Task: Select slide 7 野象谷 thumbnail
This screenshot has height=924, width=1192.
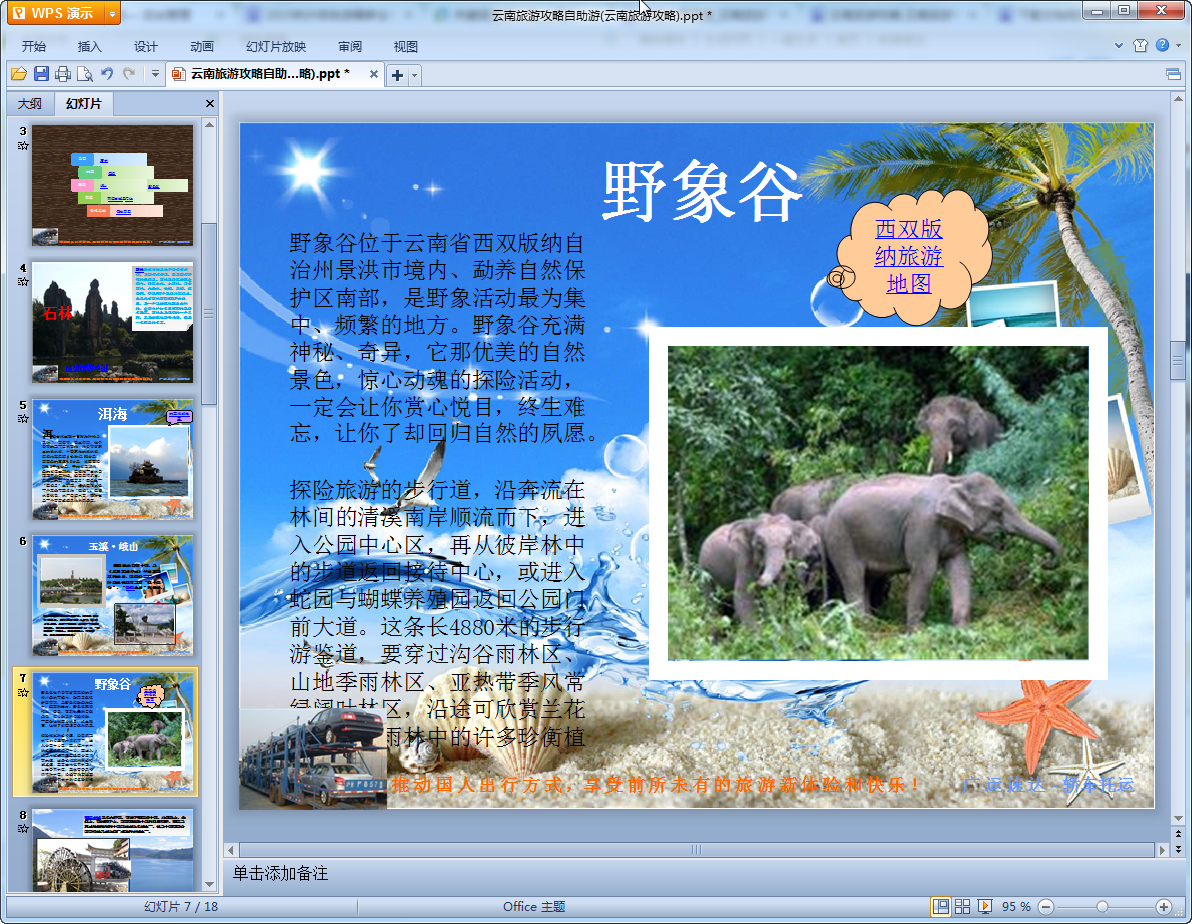Action: 113,732
